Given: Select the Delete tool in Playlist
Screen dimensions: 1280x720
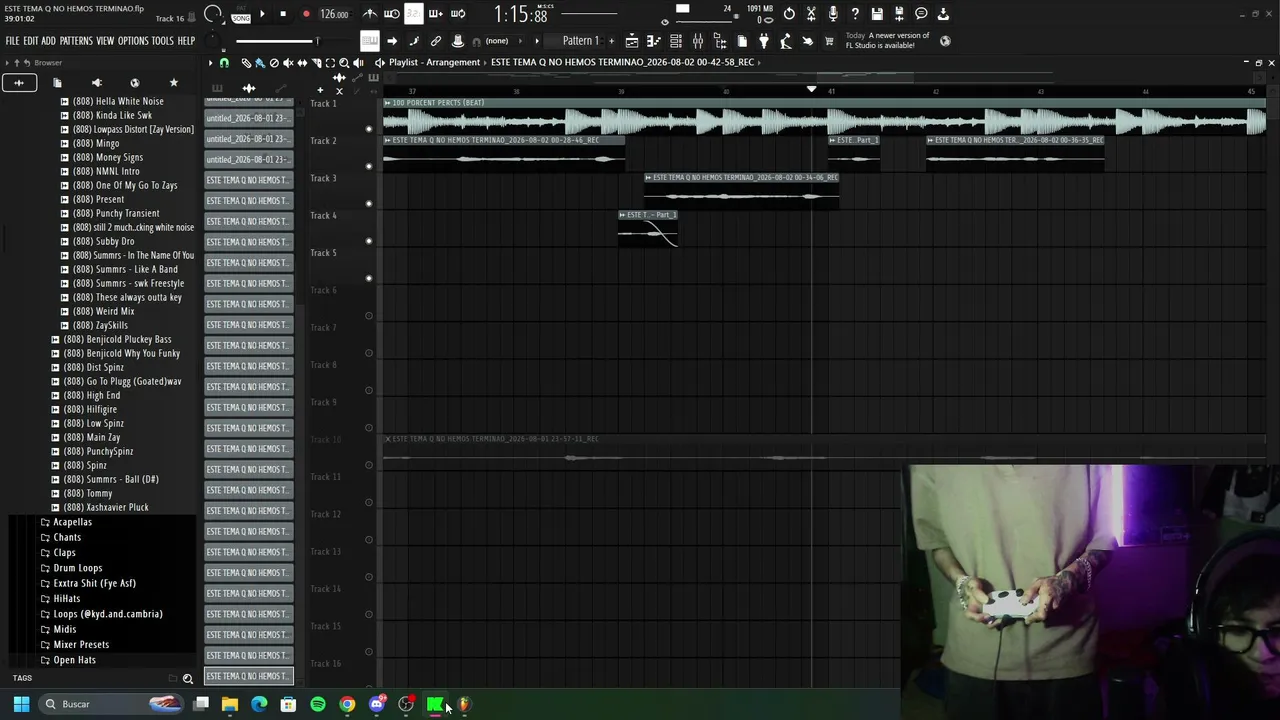Looking at the screenshot, I should point(274,62).
